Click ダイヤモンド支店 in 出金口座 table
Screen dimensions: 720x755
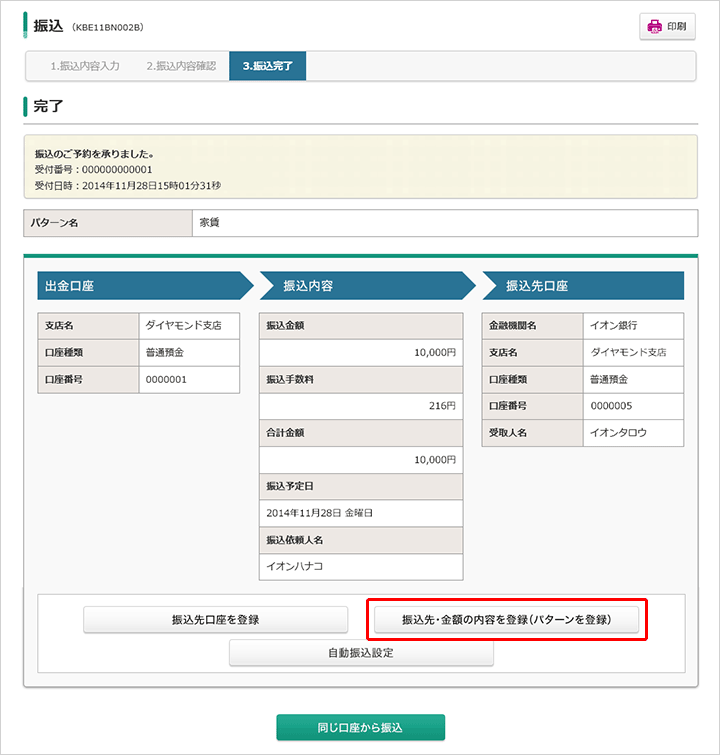click(x=183, y=325)
